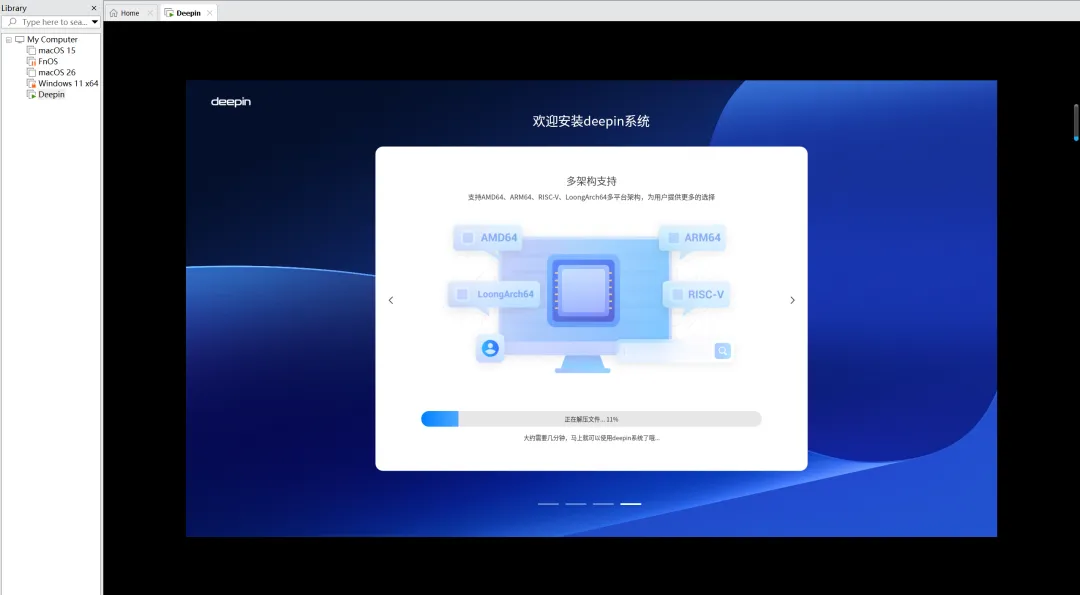
Task: Switch to the Home tab
Action: pyautogui.click(x=129, y=12)
